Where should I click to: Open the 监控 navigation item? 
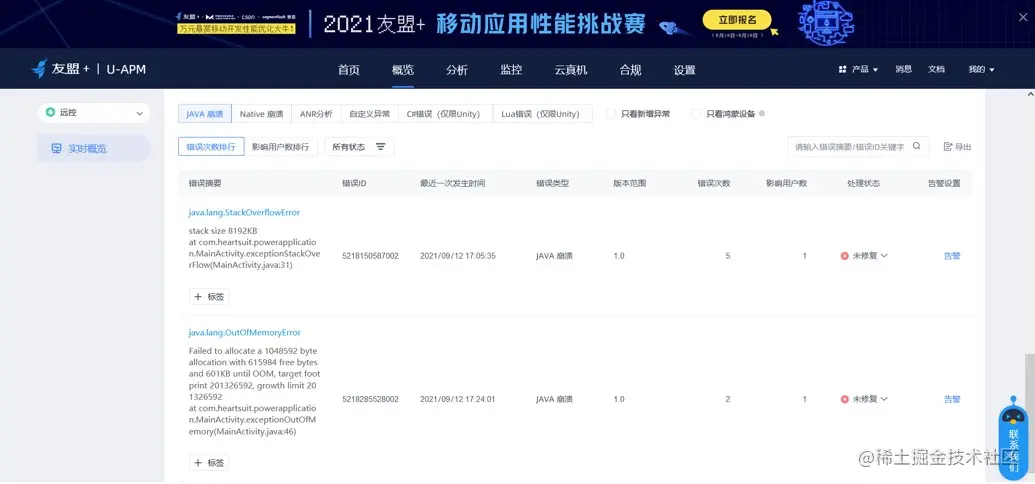tap(511, 70)
